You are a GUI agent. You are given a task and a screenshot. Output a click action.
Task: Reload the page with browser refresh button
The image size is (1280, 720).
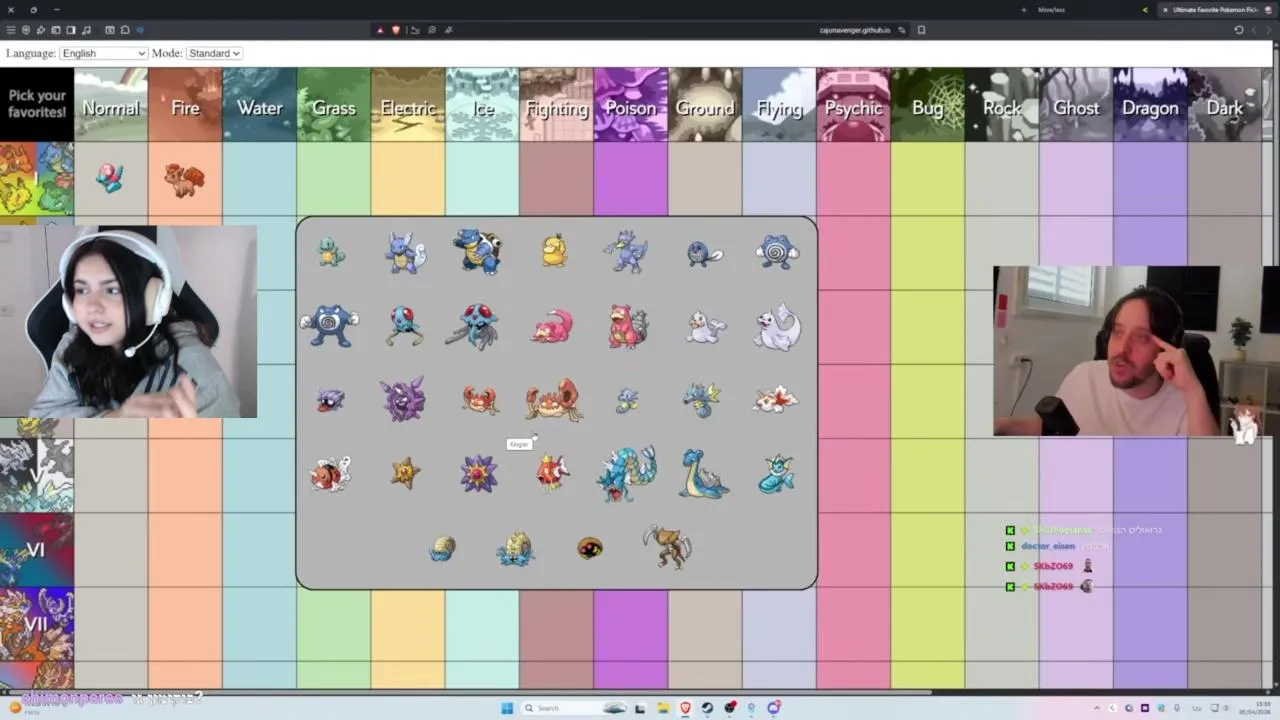point(1238,30)
